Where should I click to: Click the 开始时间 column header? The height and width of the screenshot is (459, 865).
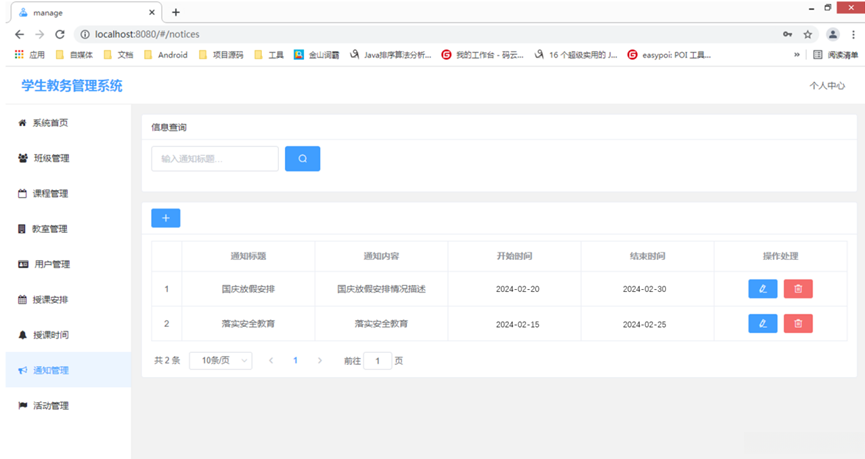tap(514, 256)
